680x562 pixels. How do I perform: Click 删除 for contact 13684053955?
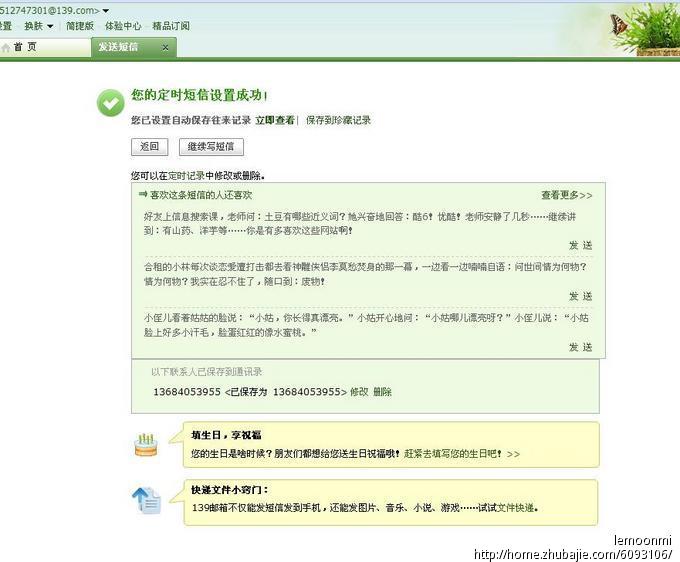pos(382,392)
